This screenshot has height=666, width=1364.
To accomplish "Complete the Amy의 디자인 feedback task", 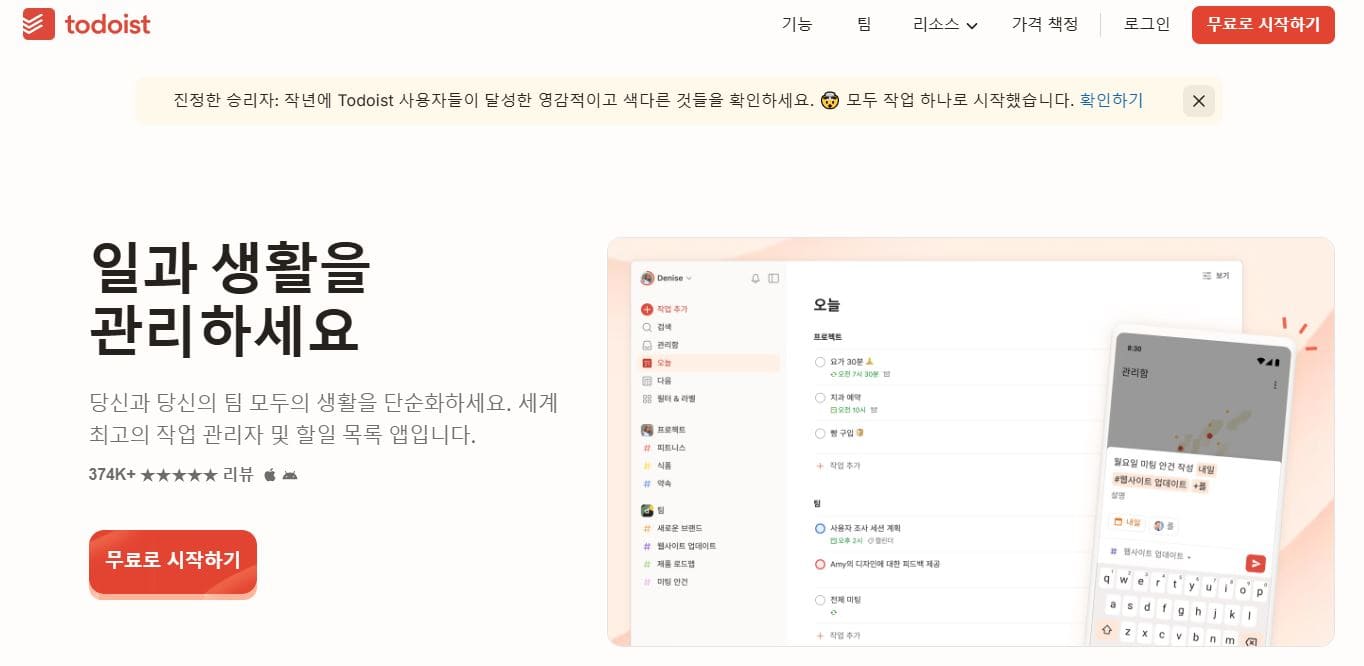I will [820, 564].
